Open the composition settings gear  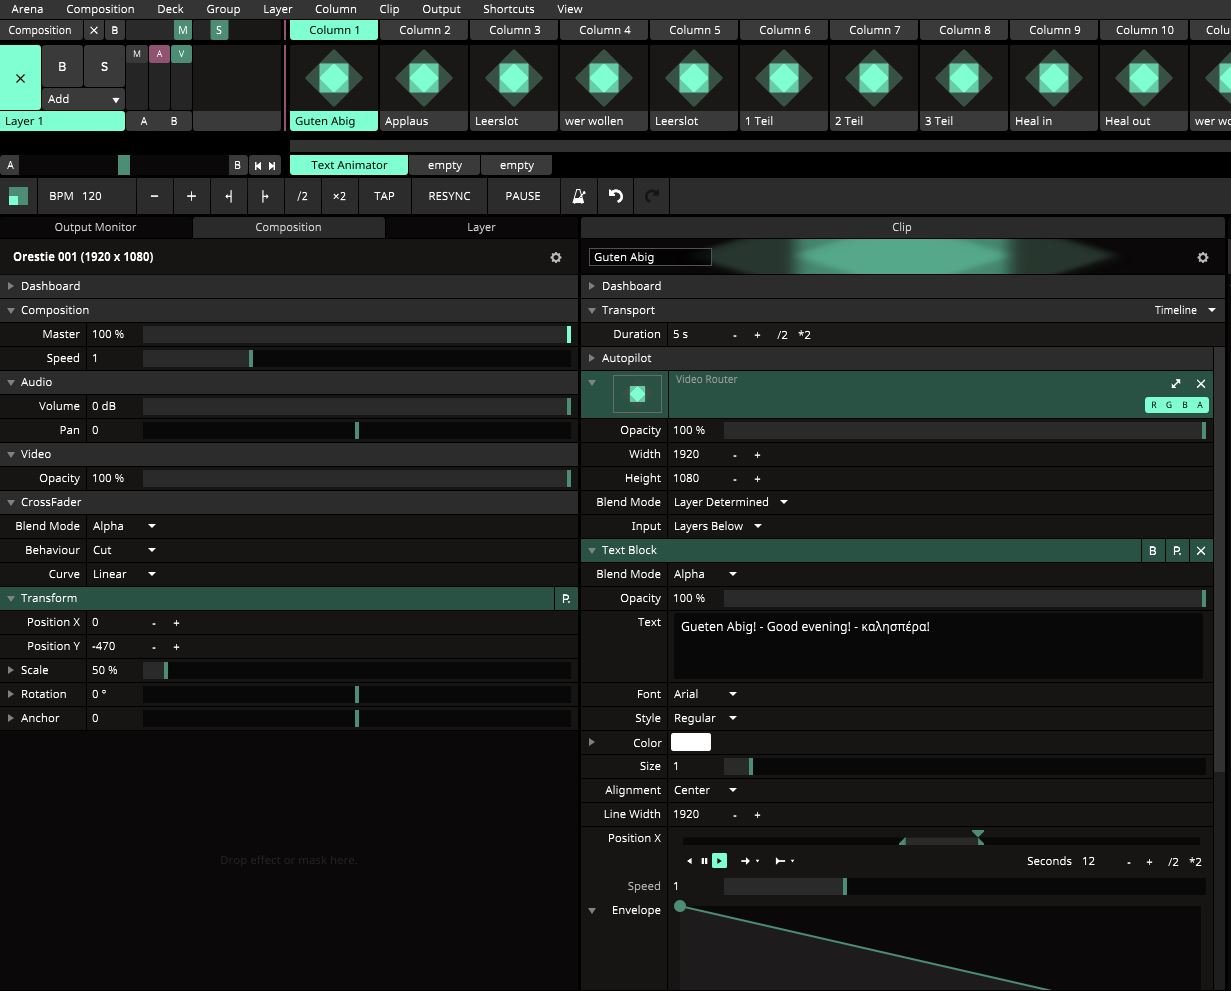(x=556, y=257)
